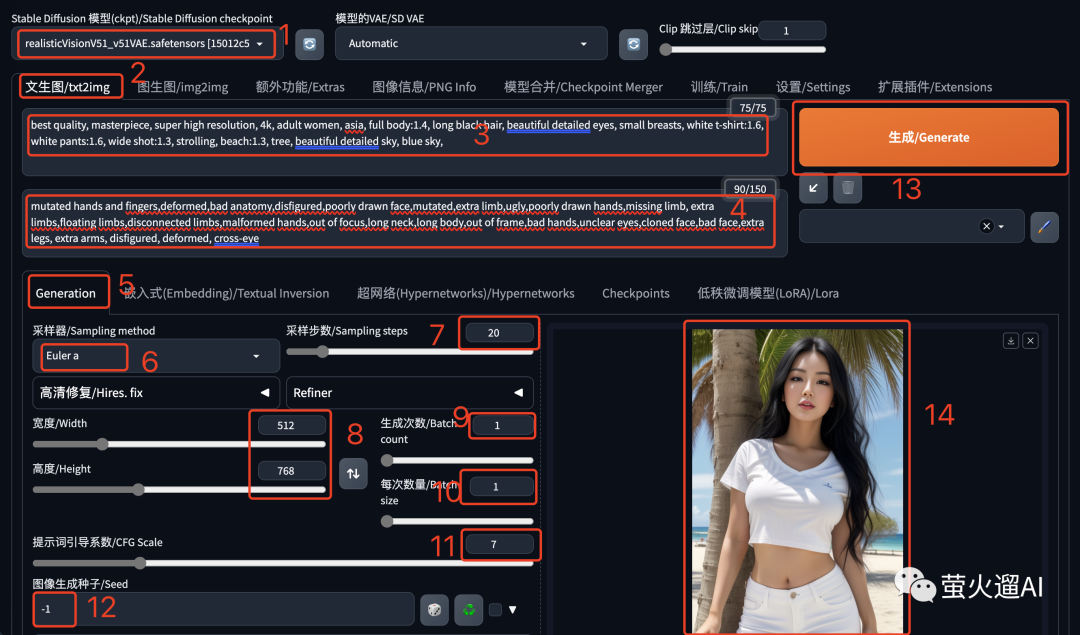Open the edit styles pencil icon

[x=1044, y=227]
